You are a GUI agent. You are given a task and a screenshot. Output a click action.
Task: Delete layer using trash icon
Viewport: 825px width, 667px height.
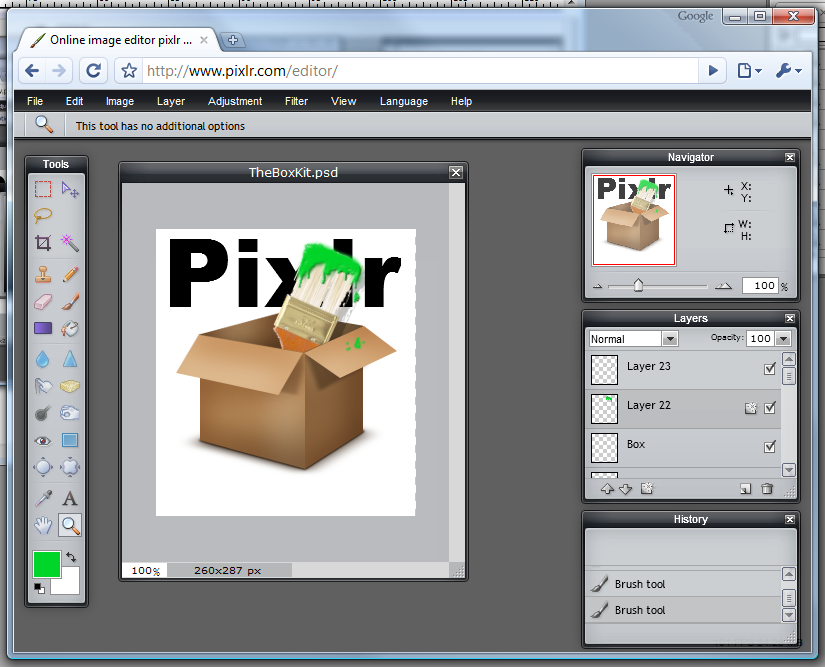point(767,489)
